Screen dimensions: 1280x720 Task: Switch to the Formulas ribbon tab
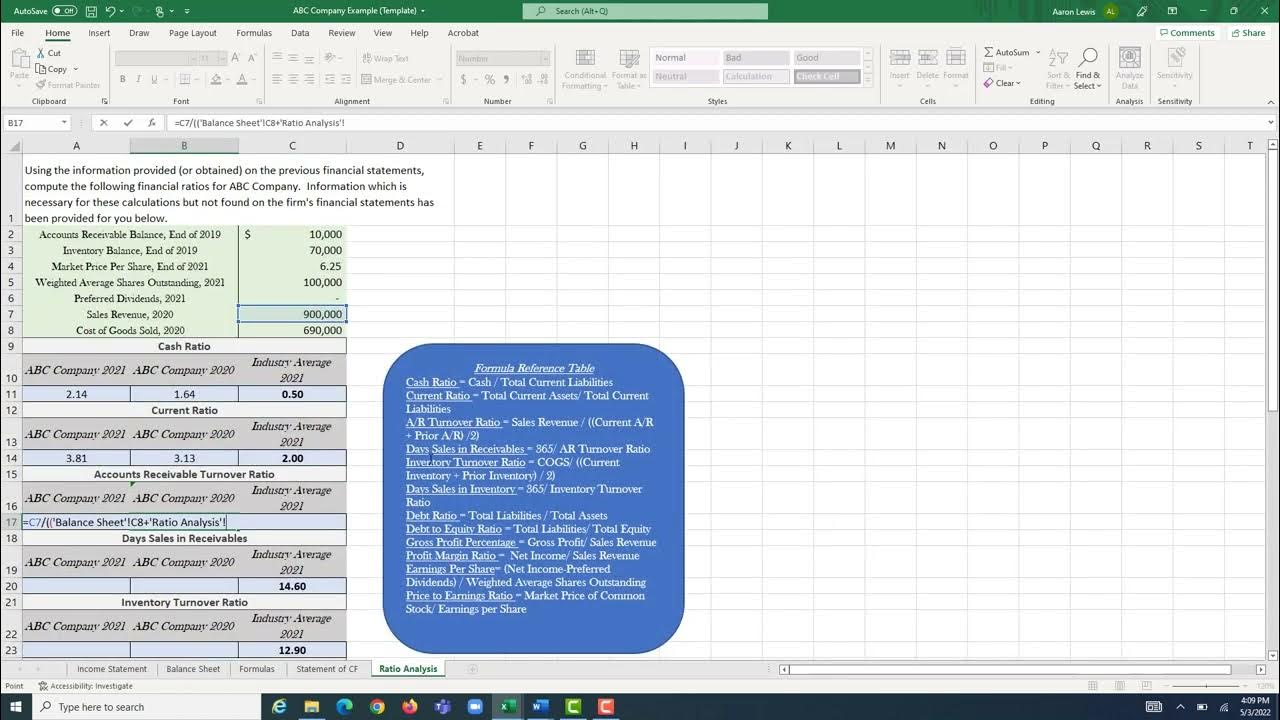click(x=254, y=33)
